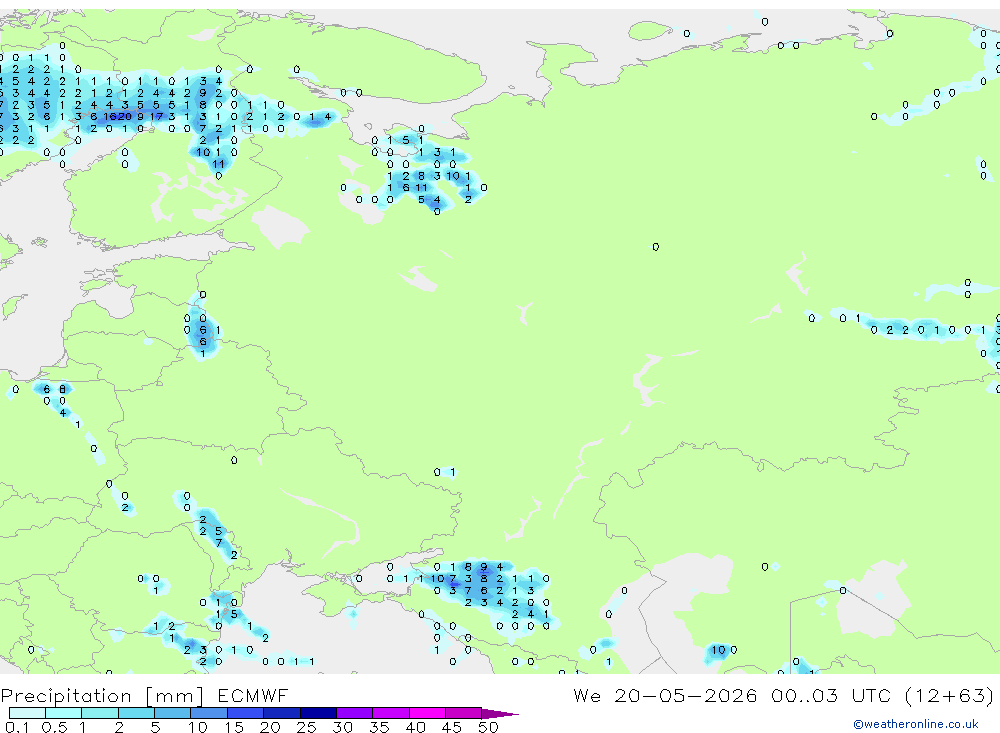Click the 'Precipitation [mm] ECMWF' title text
1000x733 pixels.
point(144,695)
